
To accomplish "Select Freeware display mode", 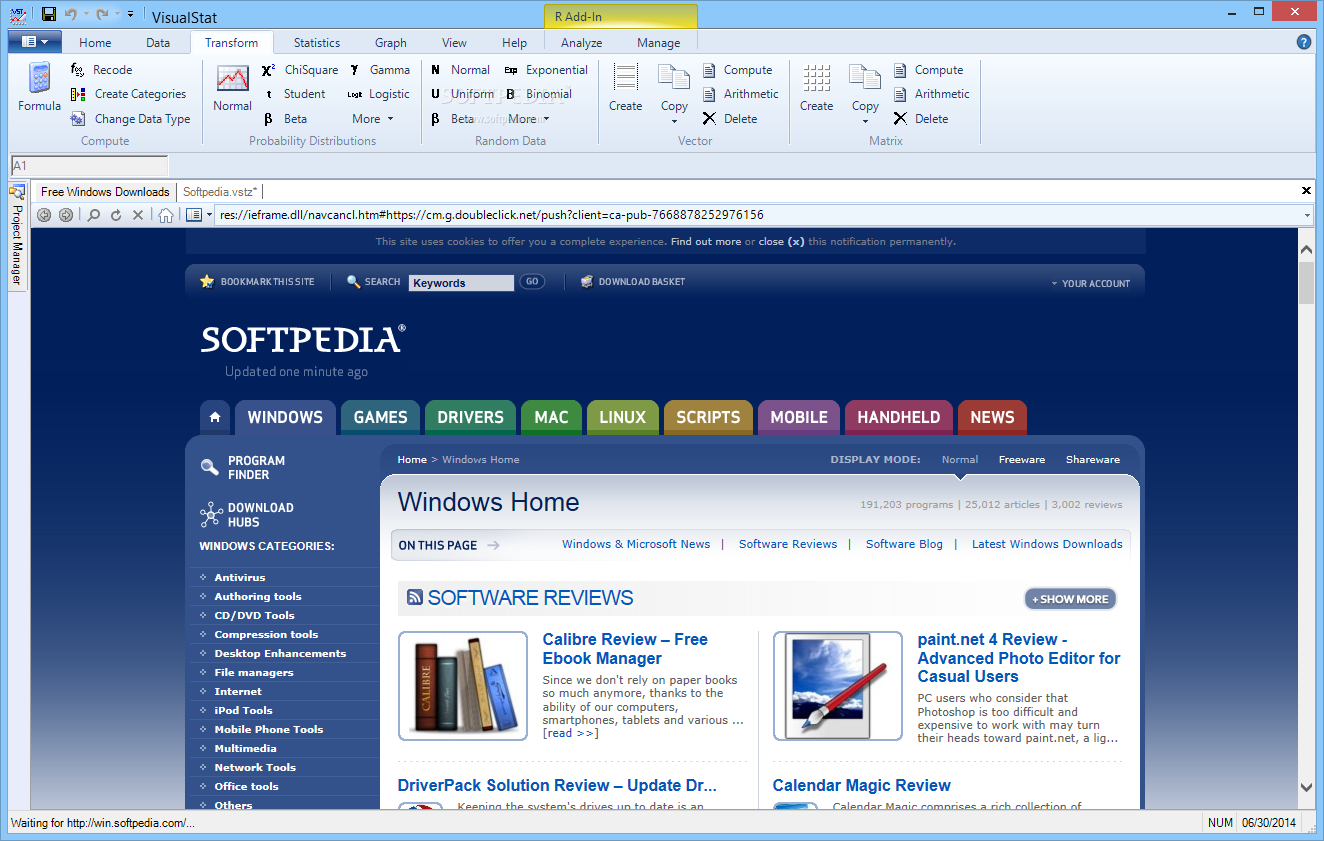I will (x=1022, y=460).
